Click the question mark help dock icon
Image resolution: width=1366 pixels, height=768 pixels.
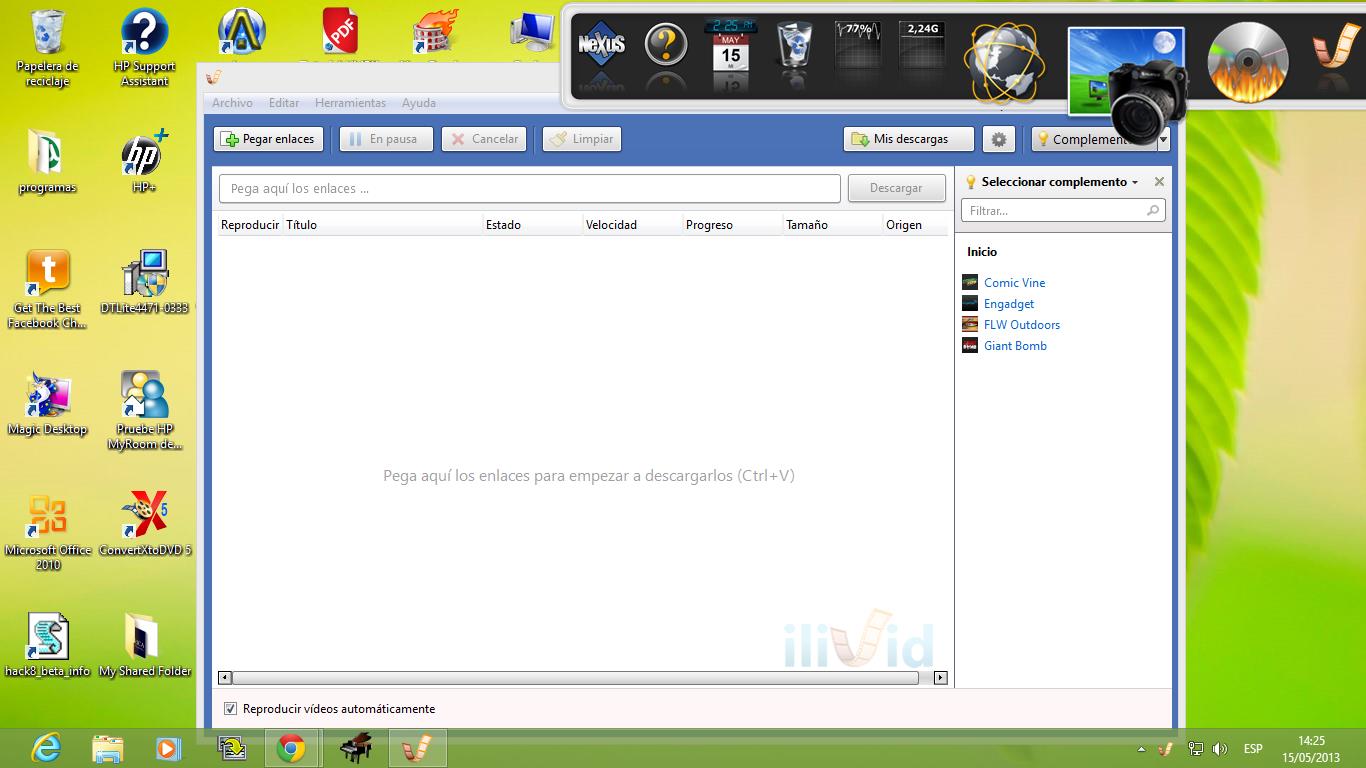(x=666, y=44)
